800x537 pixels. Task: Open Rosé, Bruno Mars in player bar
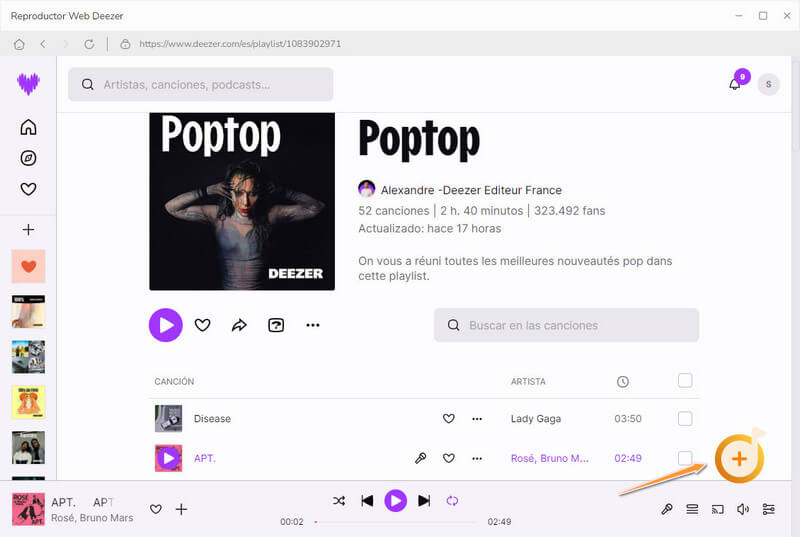tap(92, 518)
